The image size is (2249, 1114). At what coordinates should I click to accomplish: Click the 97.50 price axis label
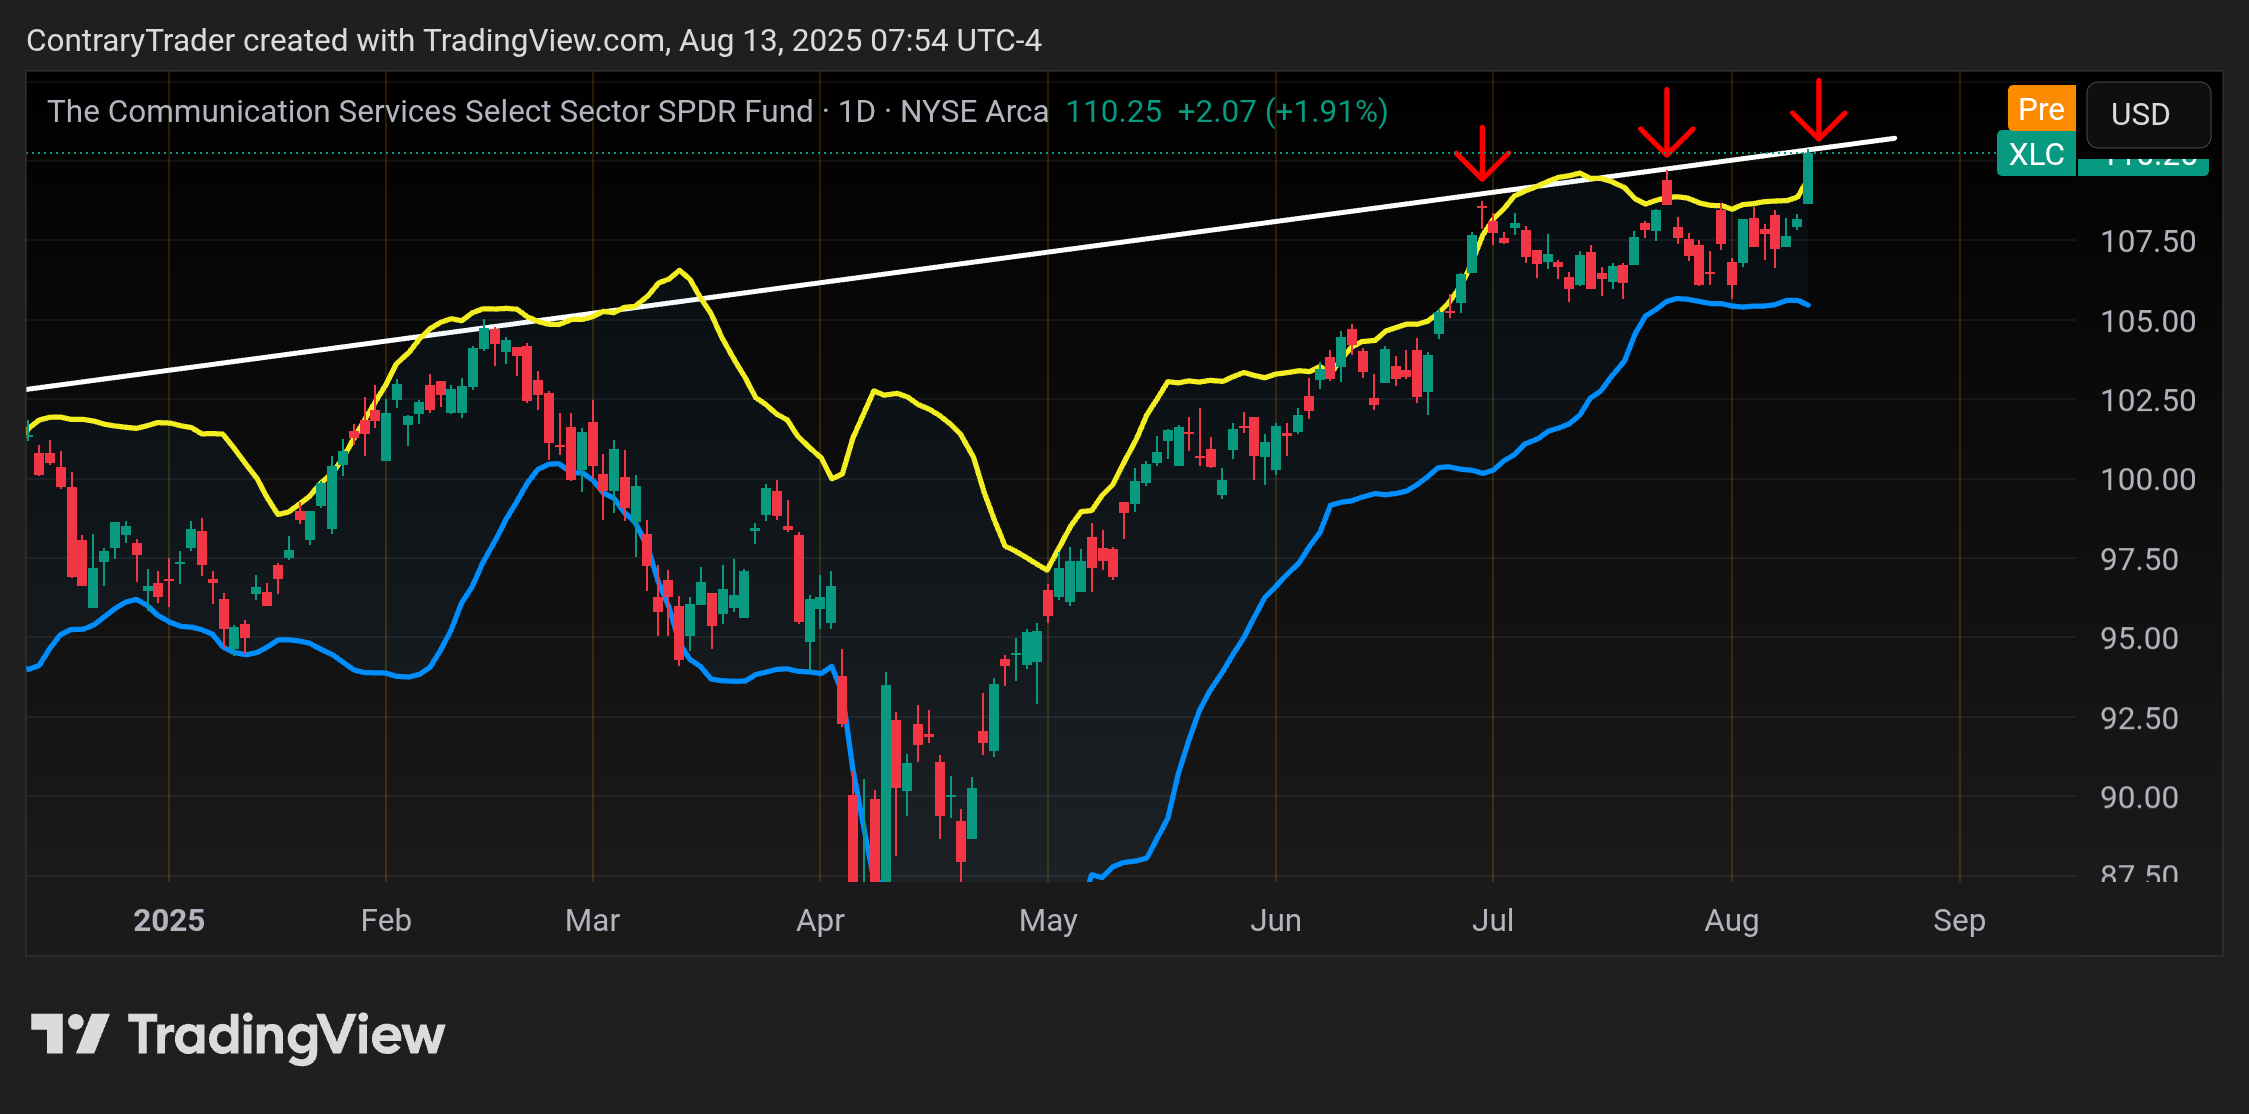click(x=2139, y=559)
